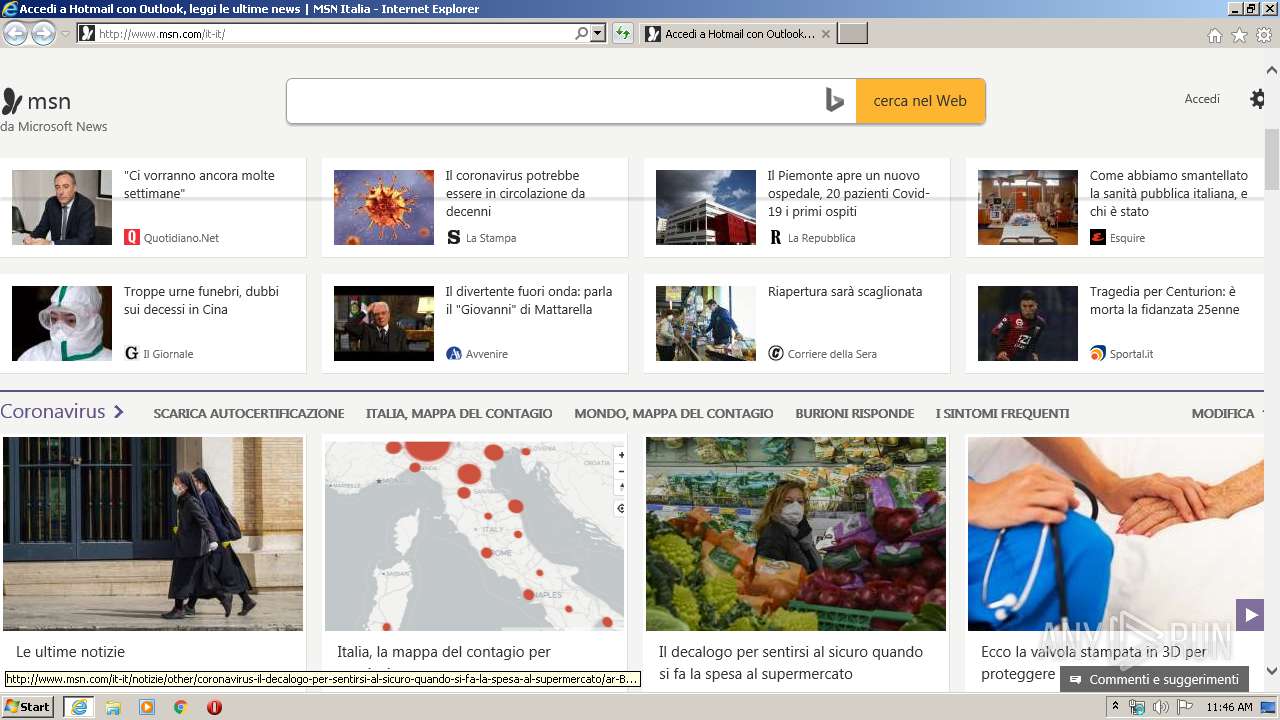Viewport: 1280px width, 720px height.
Task: Select MONDO, MAPPA DEL CONTAGIO menu item
Action: (674, 413)
